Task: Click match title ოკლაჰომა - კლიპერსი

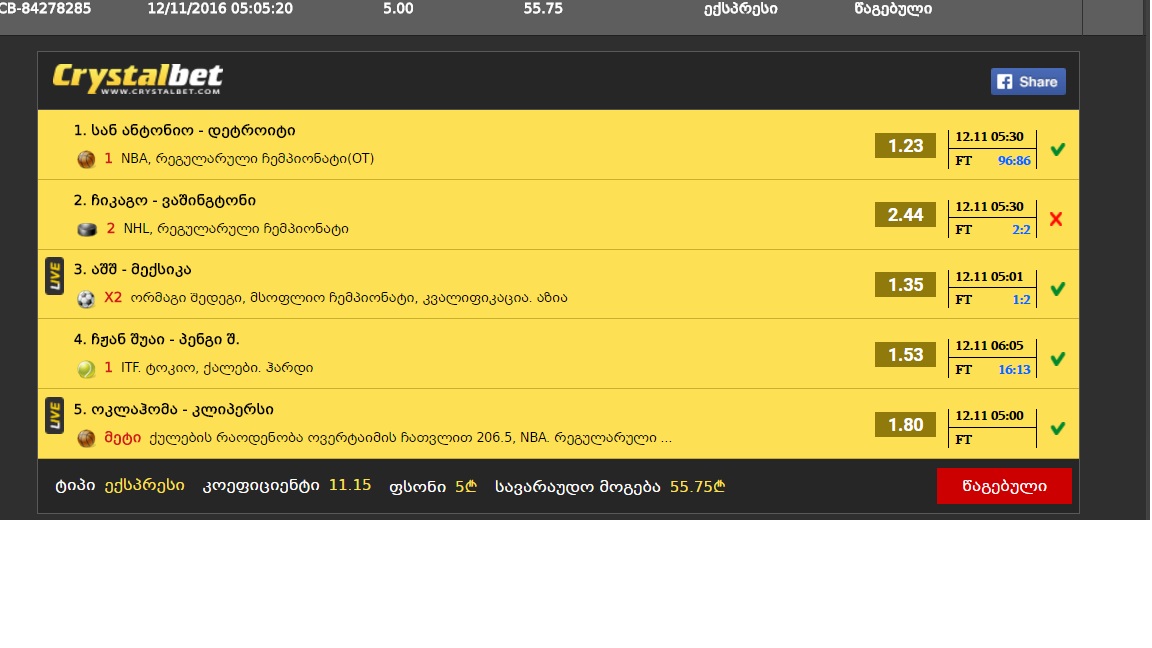Action: 173,409
